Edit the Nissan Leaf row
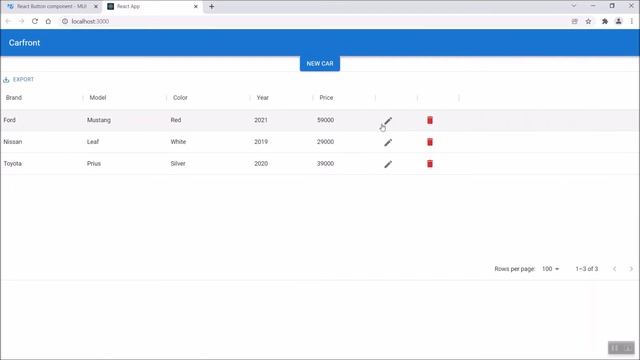 point(388,142)
